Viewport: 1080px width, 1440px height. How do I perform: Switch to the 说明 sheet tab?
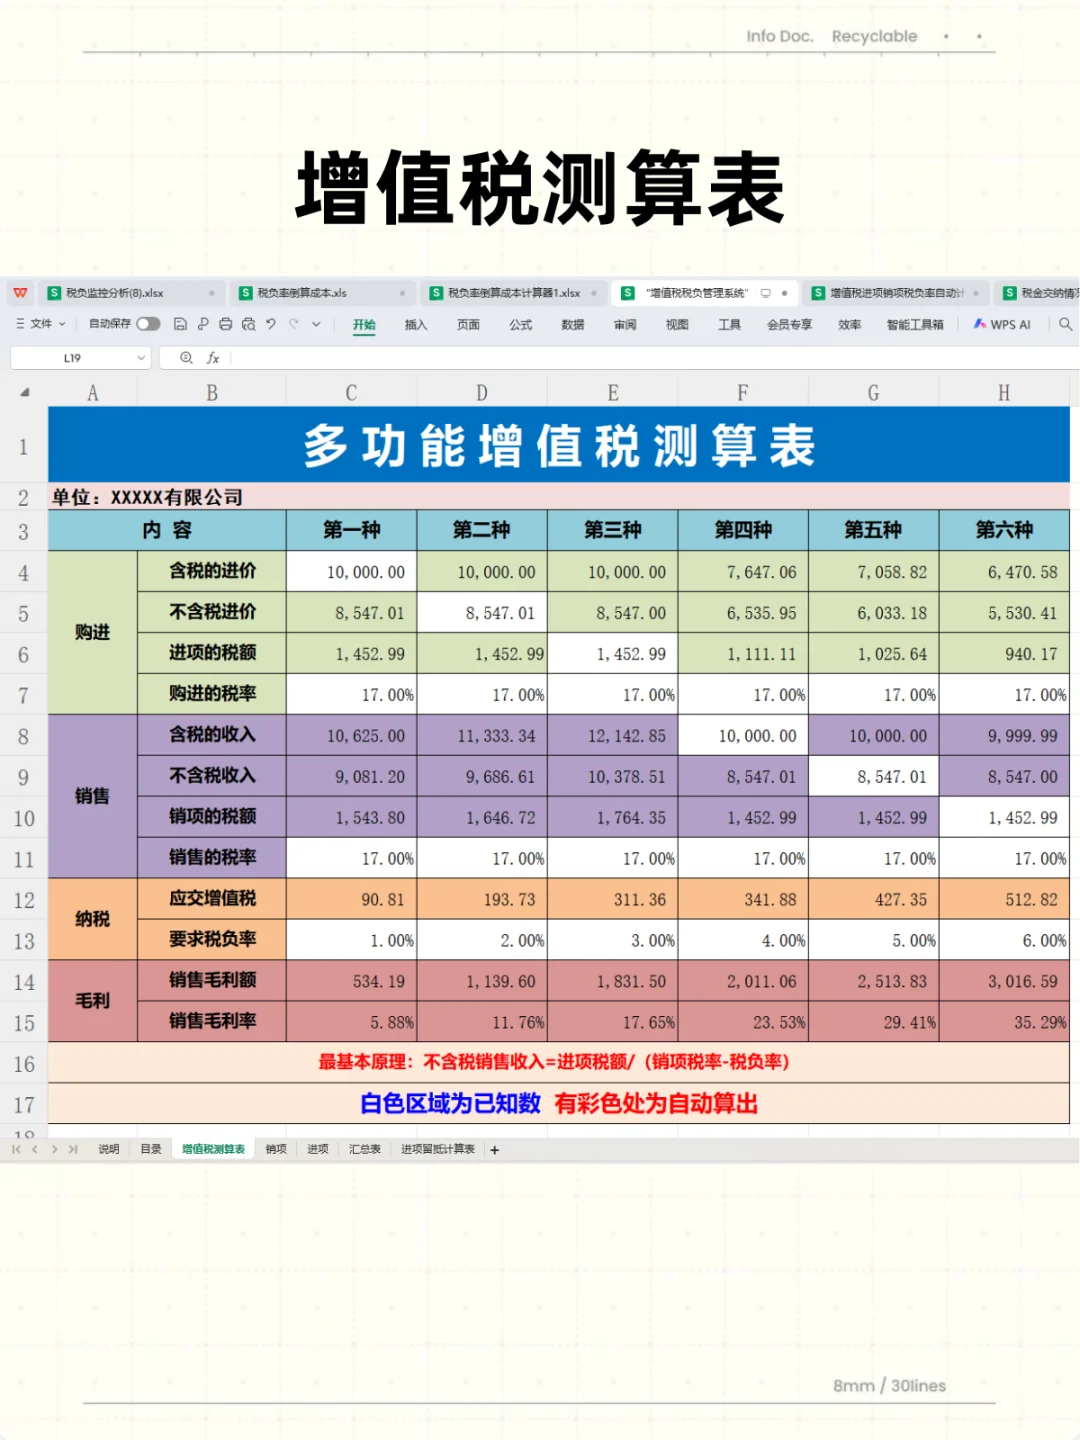[x=109, y=1150]
